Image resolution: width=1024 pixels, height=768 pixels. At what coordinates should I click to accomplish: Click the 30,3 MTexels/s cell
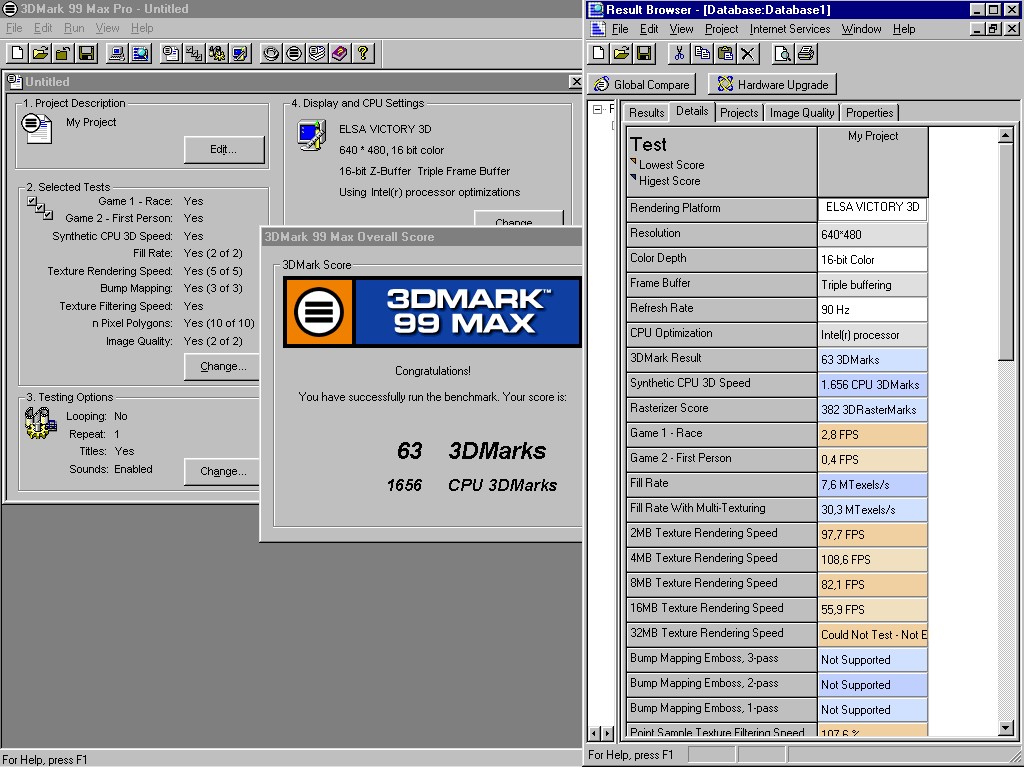tap(872, 510)
